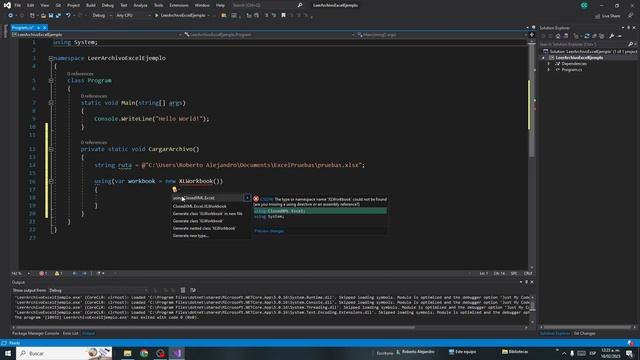Click the Open File toolbar icon
The image size is (640, 360).
pos(43,16)
